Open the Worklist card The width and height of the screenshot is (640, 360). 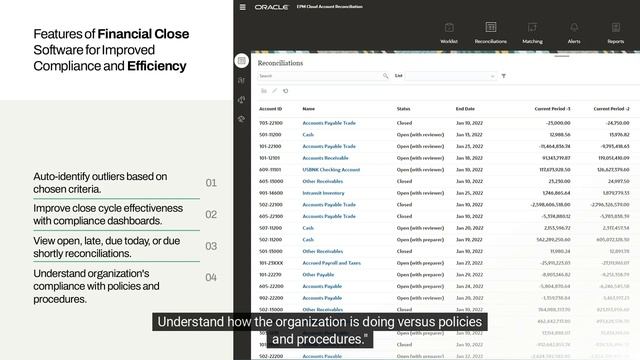449,33
